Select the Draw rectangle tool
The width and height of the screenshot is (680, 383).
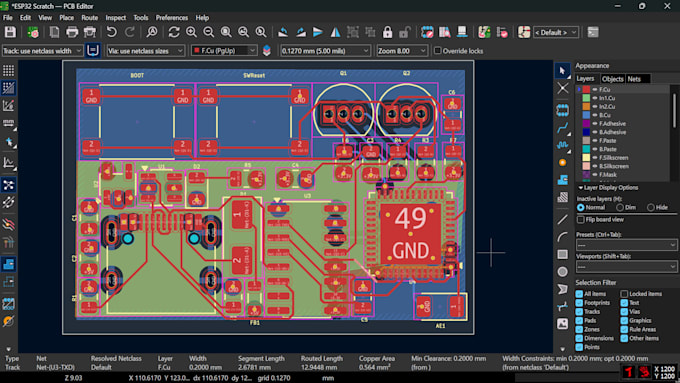[562, 254]
